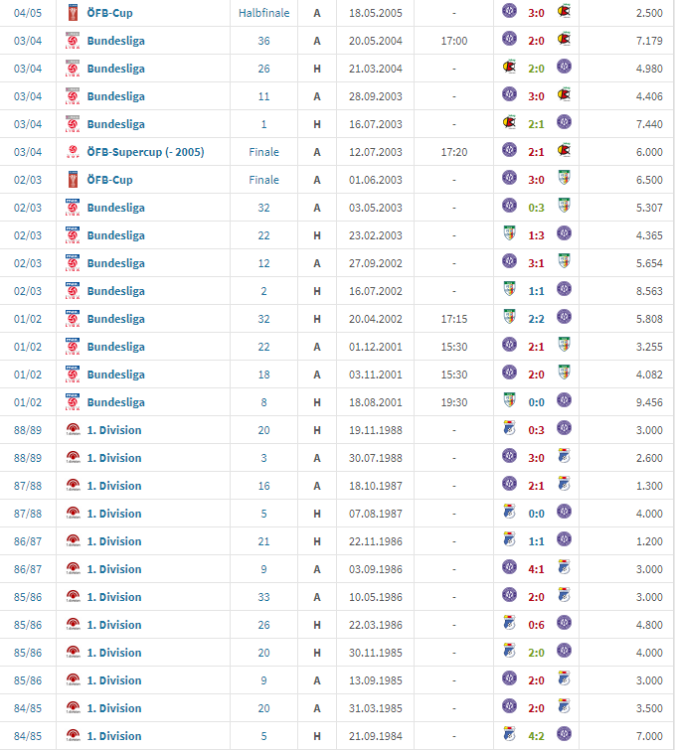This screenshot has width=675, height=750.
Task: Click 1. Division logo for the 19.11.1988 match
Action: pyautogui.click(x=72, y=430)
